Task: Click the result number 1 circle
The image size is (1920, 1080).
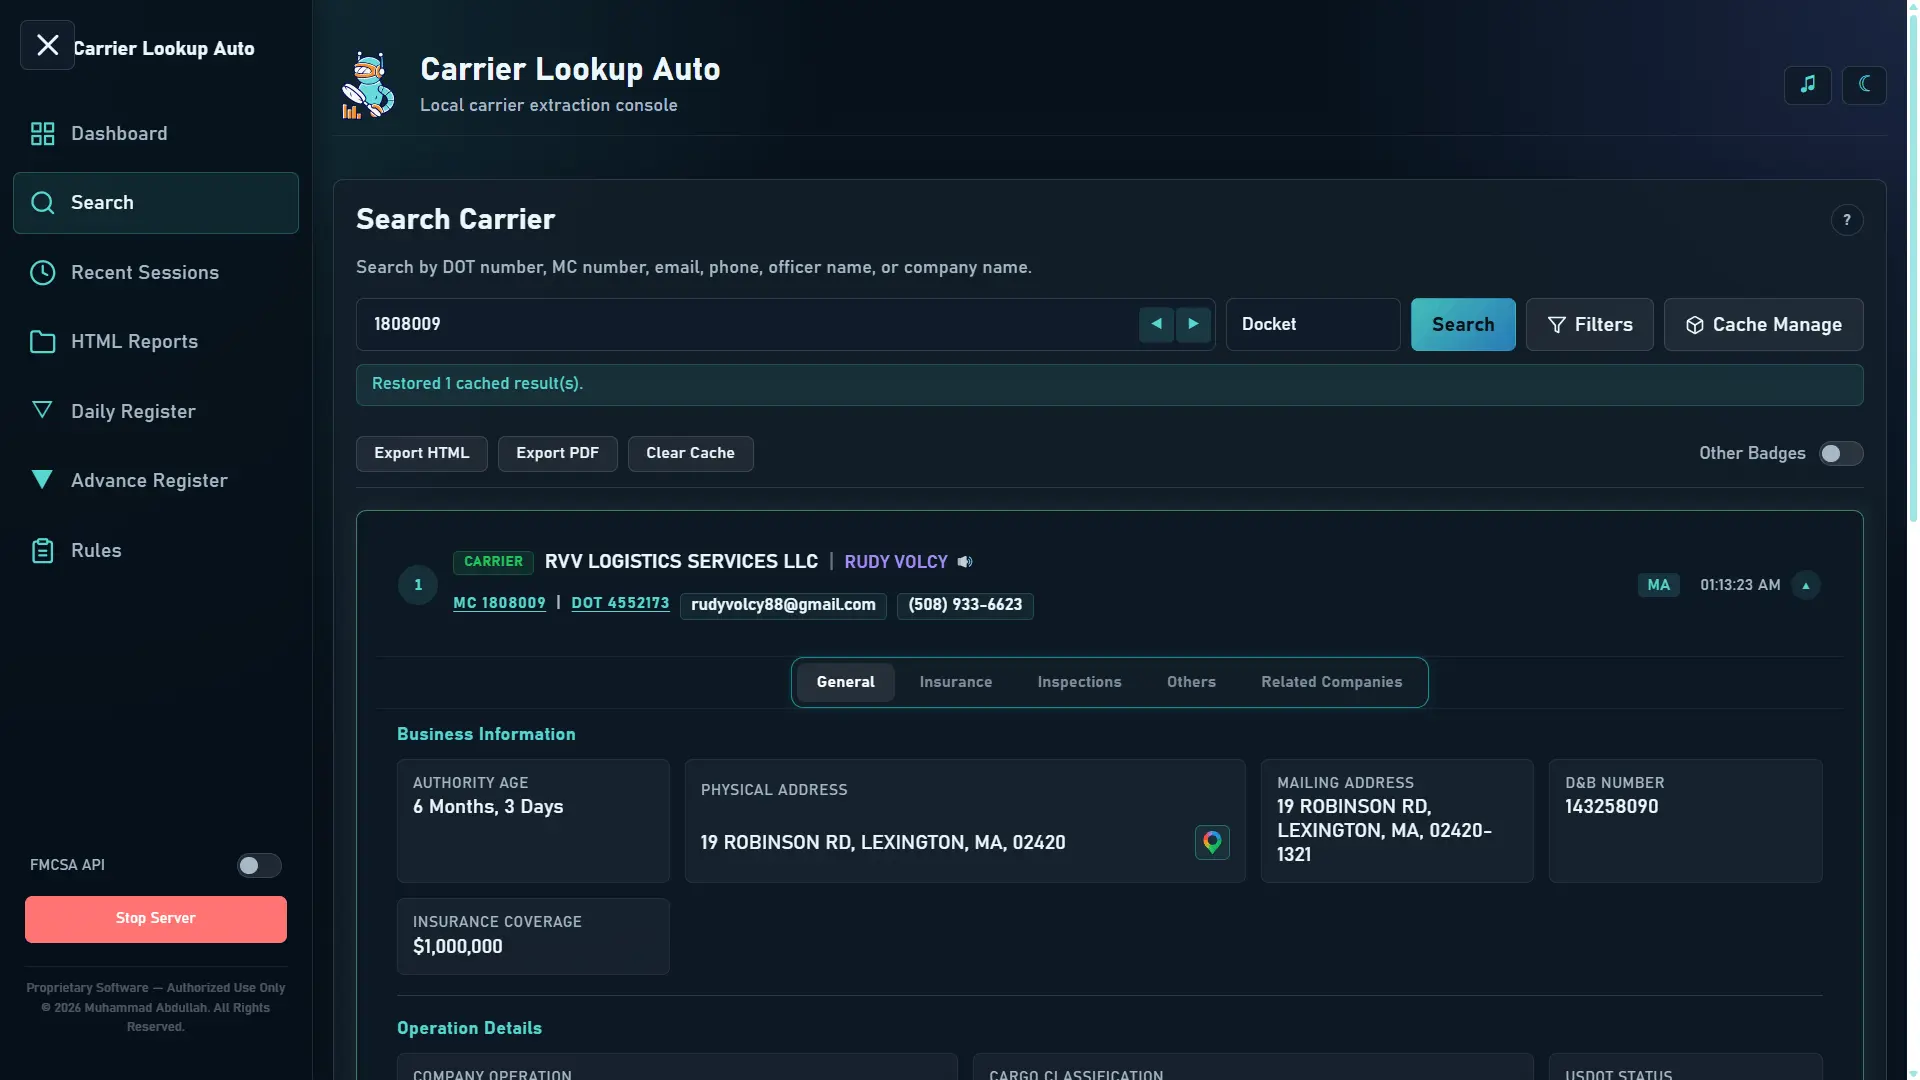Action: point(418,586)
